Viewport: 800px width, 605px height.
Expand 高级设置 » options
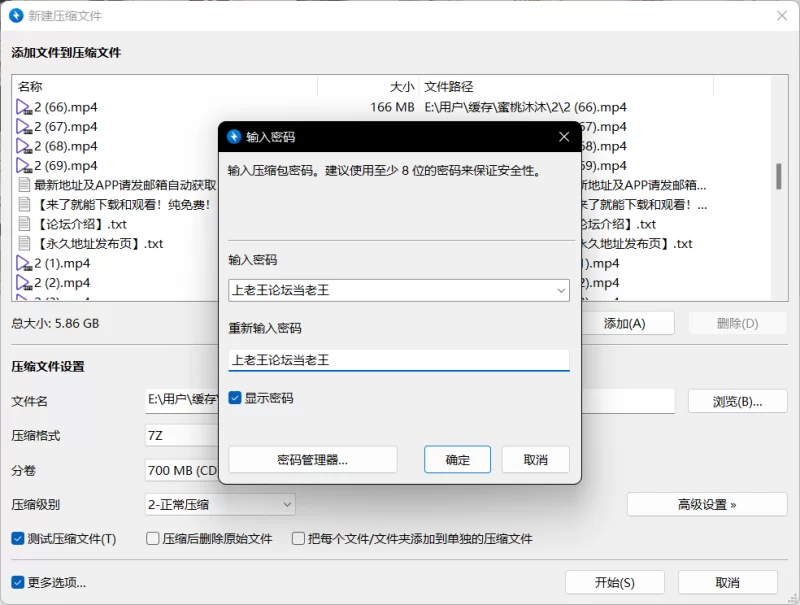(x=707, y=505)
